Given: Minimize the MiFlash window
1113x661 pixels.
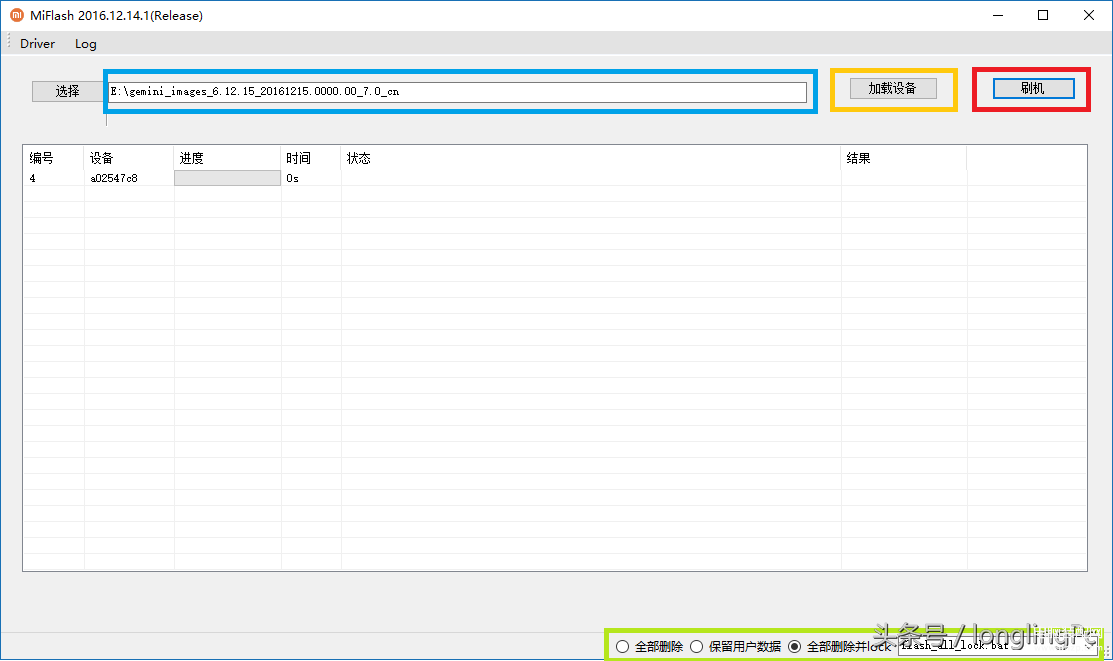Looking at the screenshot, I should [x=998, y=15].
